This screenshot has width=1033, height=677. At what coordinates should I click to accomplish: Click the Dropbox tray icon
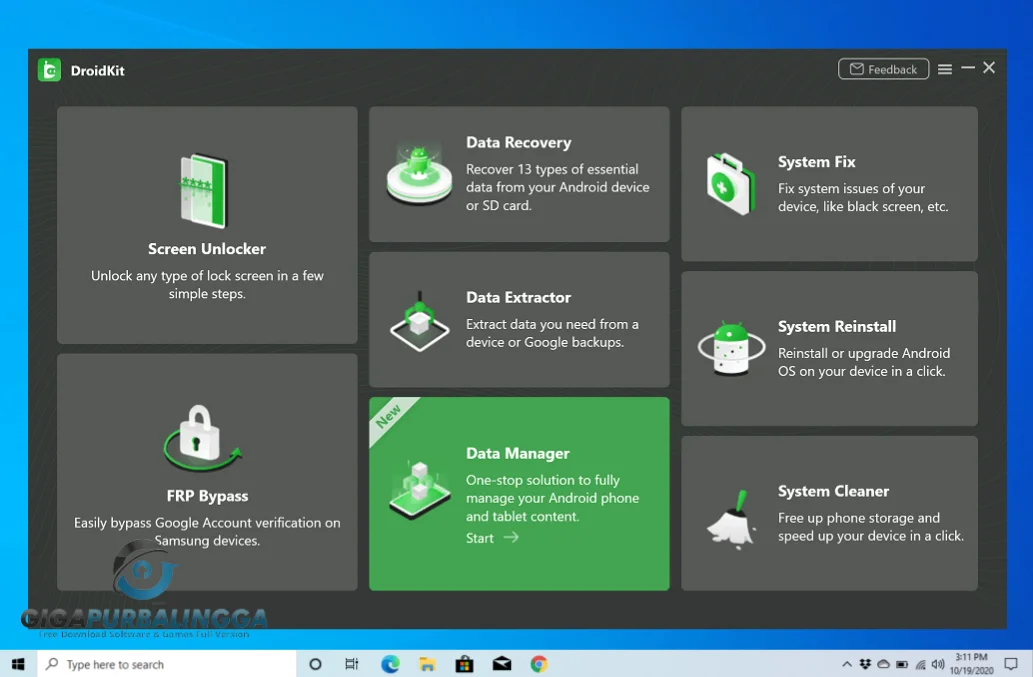tap(865, 664)
